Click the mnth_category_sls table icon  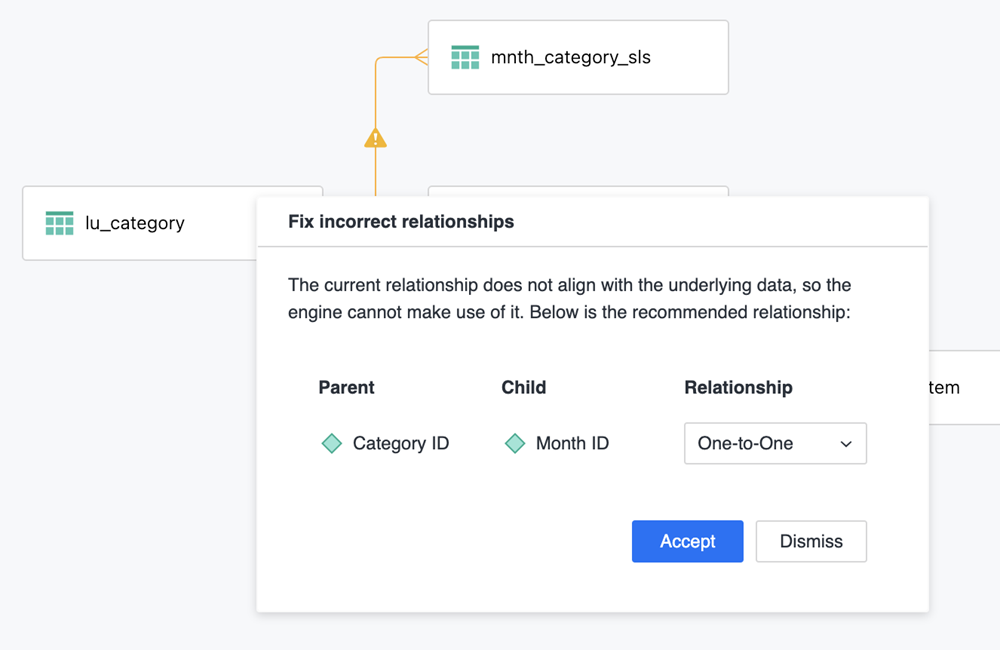pyautogui.click(x=465, y=57)
